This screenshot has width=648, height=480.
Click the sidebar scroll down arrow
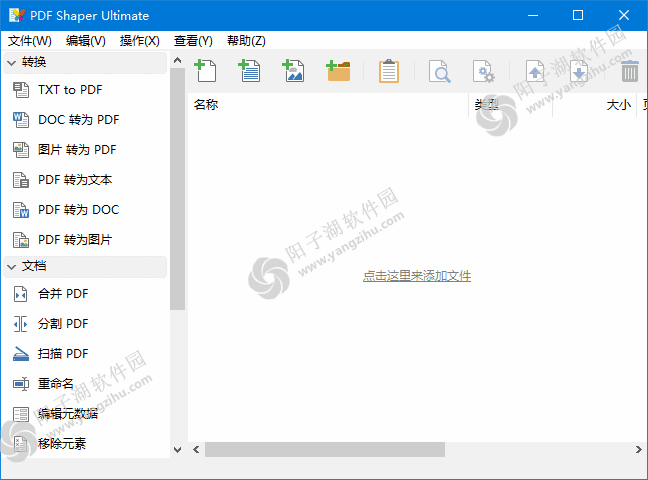[x=178, y=450]
